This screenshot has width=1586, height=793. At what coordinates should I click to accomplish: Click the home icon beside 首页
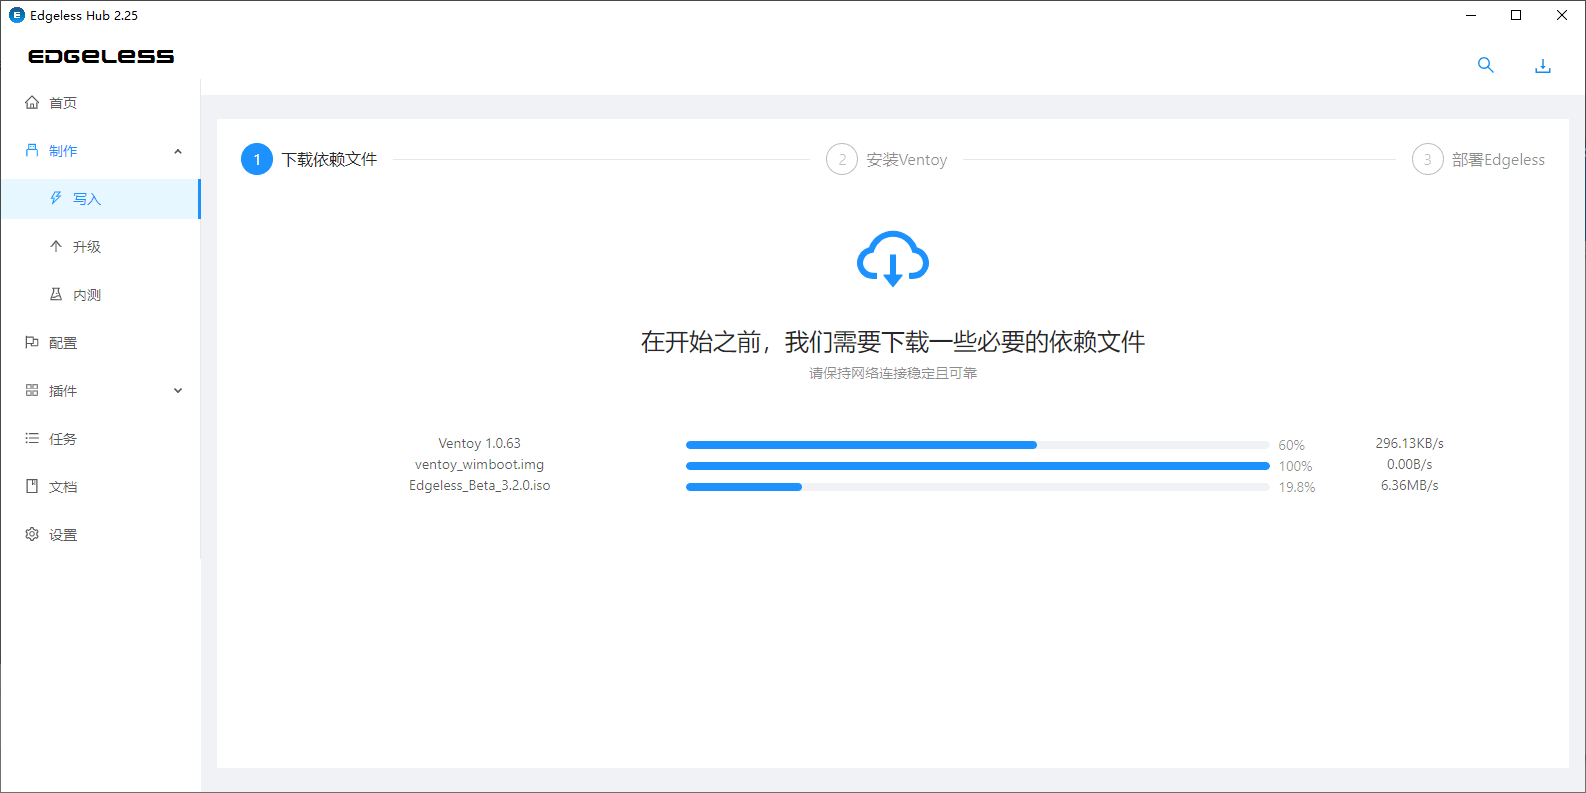point(32,102)
